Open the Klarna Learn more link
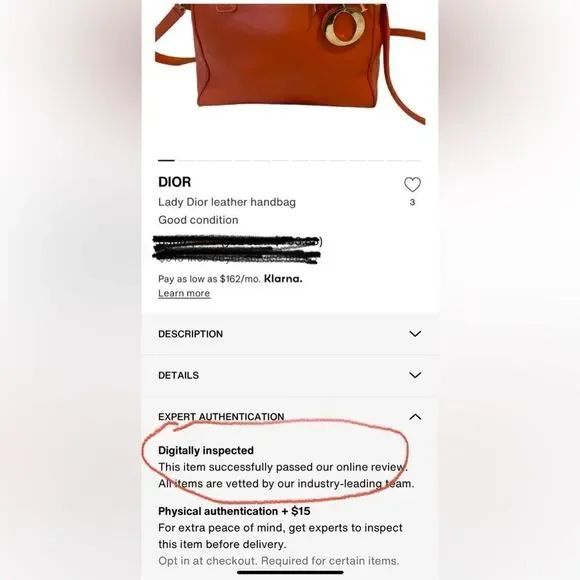The height and width of the screenshot is (580, 580). (184, 293)
